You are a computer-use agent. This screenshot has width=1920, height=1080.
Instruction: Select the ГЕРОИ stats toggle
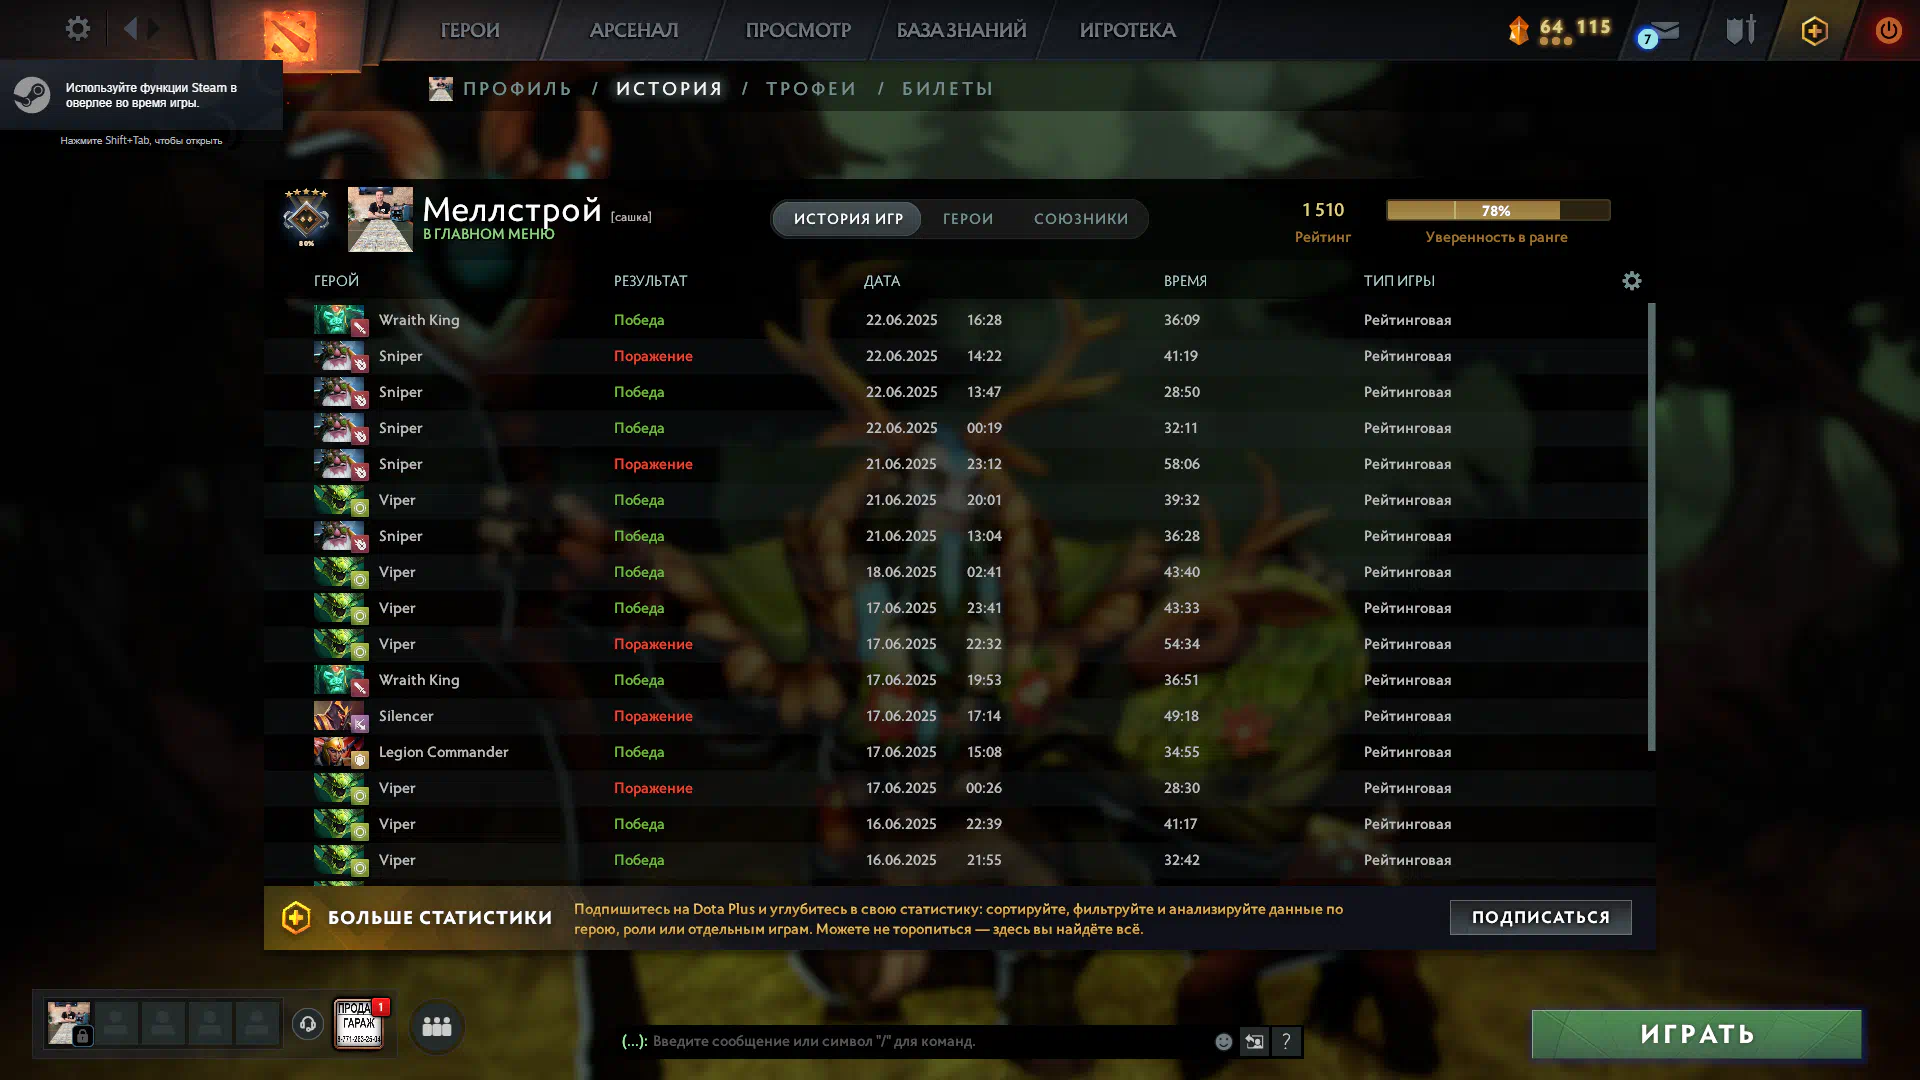pos(968,219)
